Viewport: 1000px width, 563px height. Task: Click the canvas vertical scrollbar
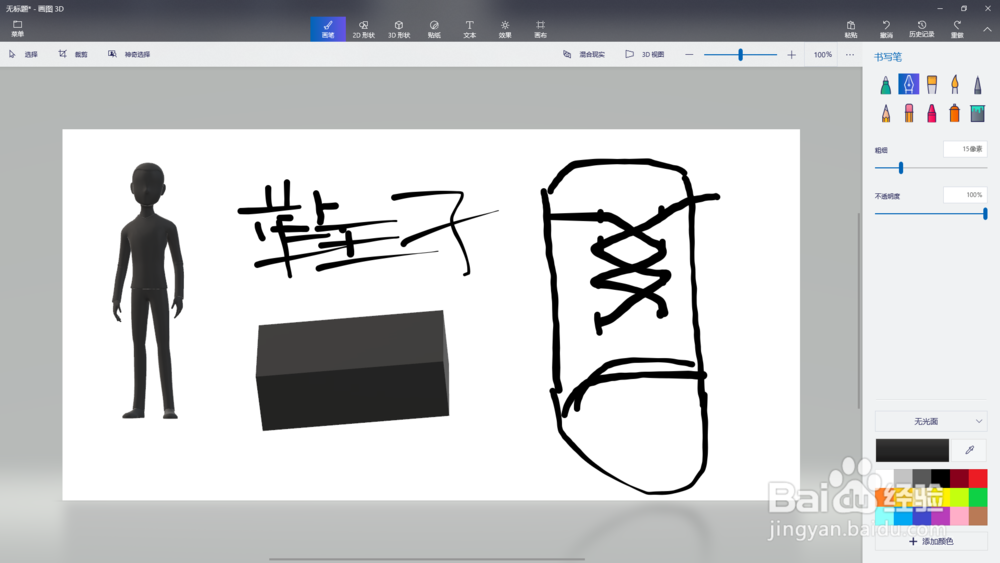click(x=859, y=310)
